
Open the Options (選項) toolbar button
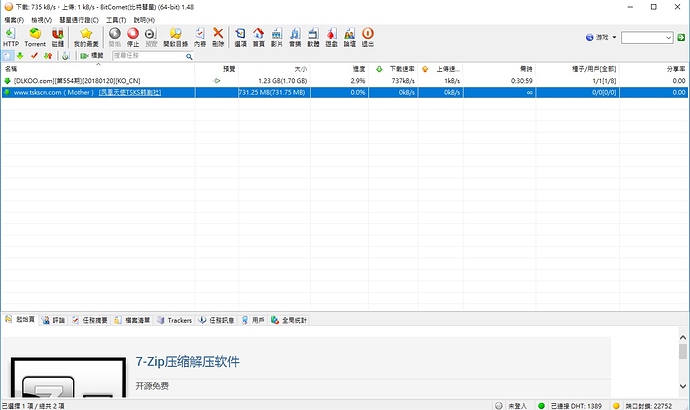240,37
